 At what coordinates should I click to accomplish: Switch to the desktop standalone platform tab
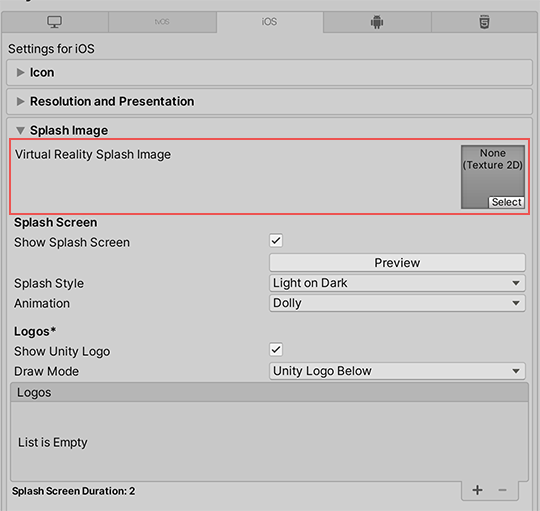pyautogui.click(x=55, y=22)
